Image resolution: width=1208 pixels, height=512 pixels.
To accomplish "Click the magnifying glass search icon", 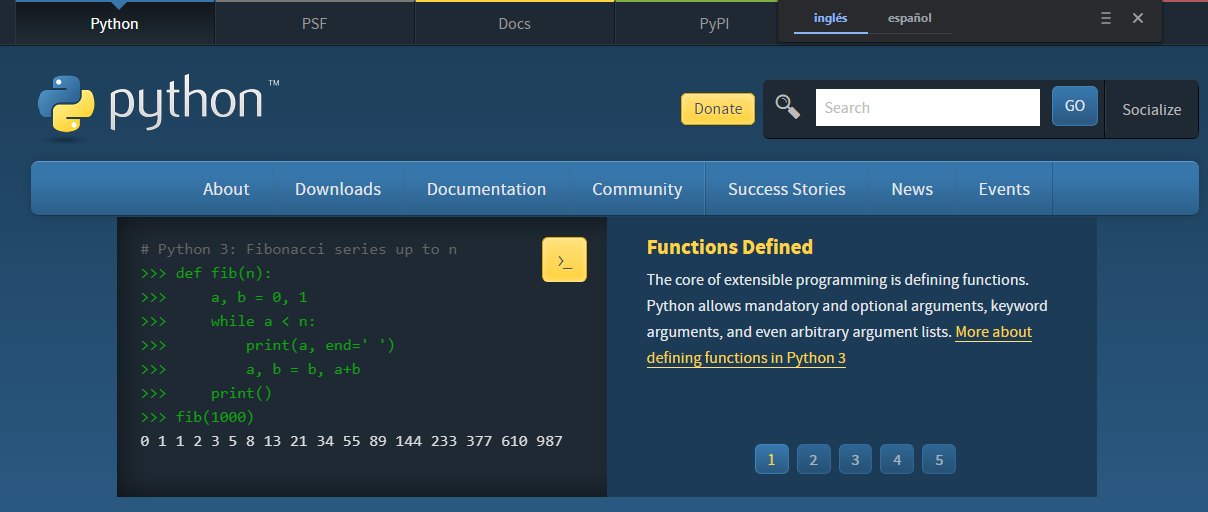I will pos(788,107).
